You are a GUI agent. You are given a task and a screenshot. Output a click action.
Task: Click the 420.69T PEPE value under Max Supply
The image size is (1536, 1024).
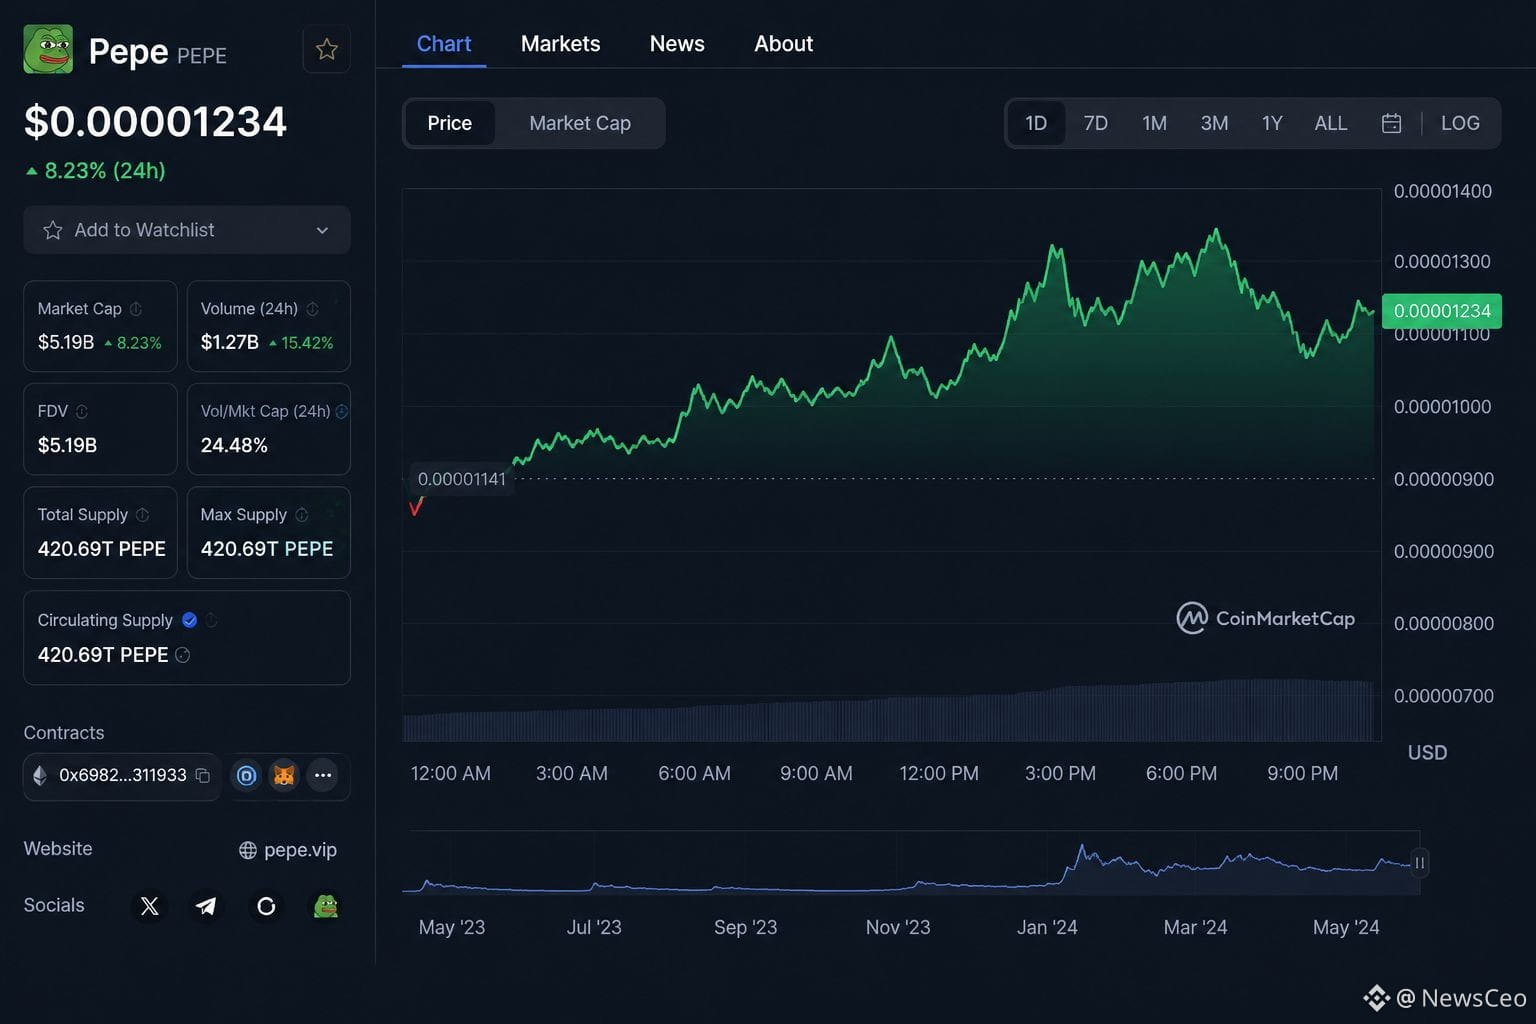pyautogui.click(x=267, y=549)
